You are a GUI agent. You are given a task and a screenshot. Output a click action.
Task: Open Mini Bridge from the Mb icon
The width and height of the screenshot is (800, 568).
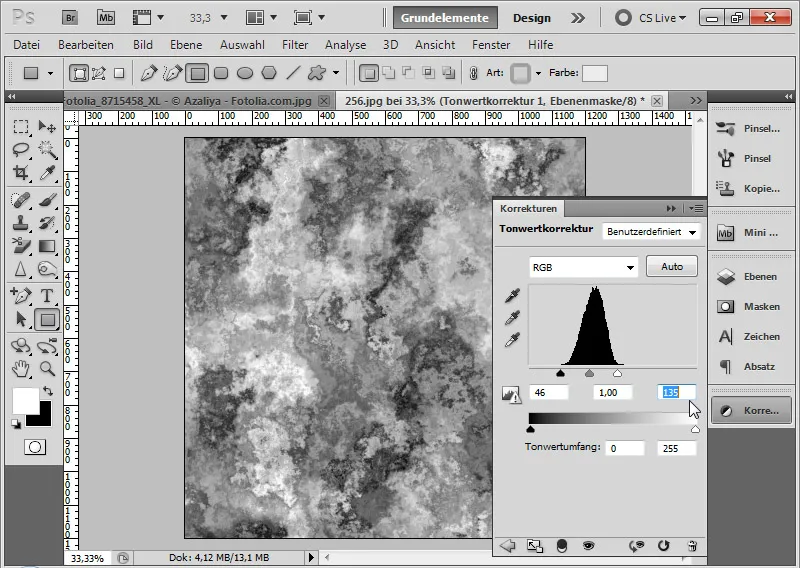coord(106,18)
